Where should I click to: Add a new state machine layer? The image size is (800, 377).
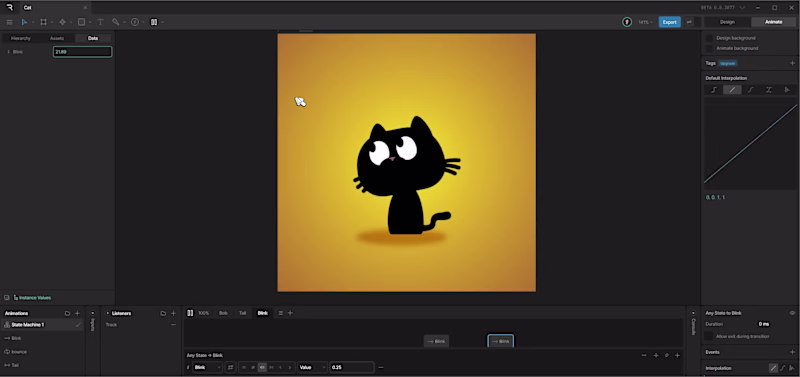pyautogui.click(x=290, y=313)
